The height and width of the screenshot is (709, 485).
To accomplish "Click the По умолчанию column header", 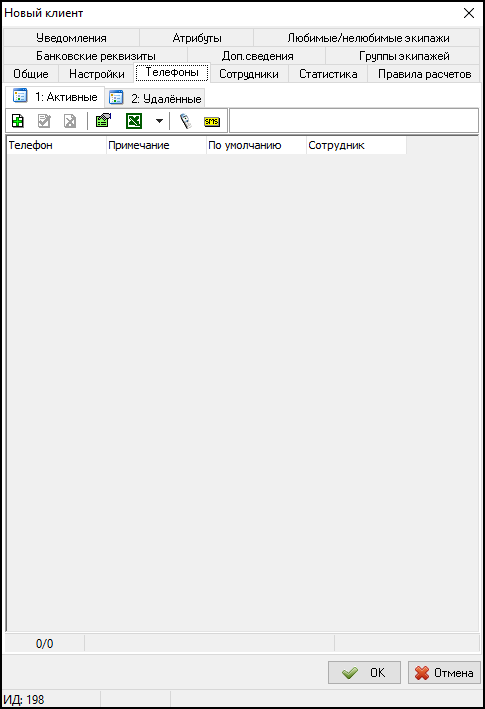I will (256, 146).
